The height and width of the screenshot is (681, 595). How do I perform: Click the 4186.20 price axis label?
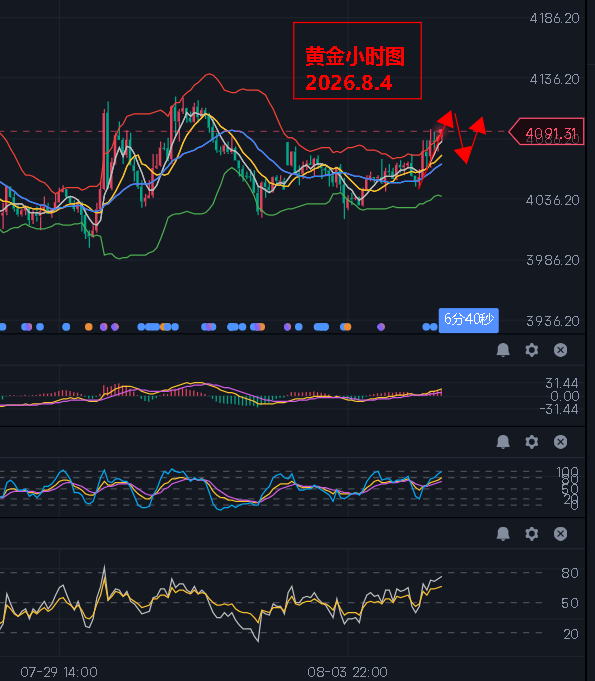pyautogui.click(x=555, y=18)
